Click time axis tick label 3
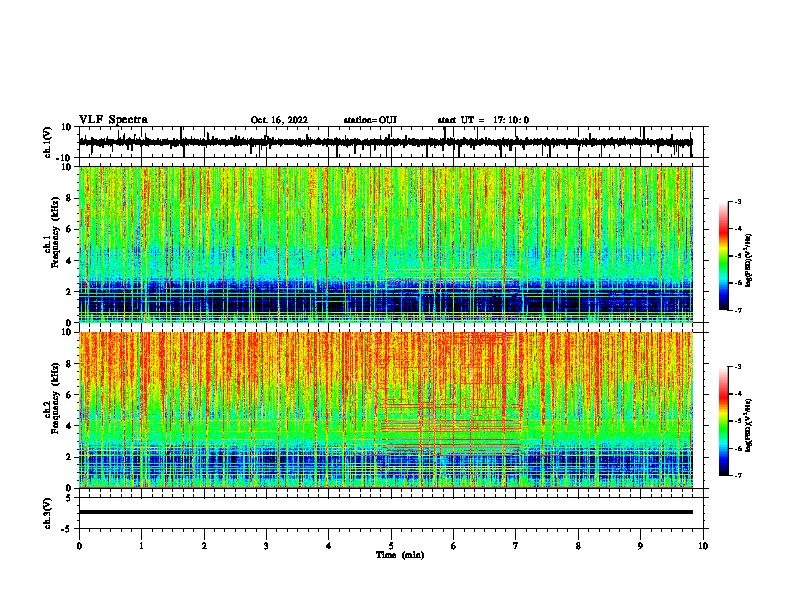Screen dimensions: 792x612 coord(266,546)
